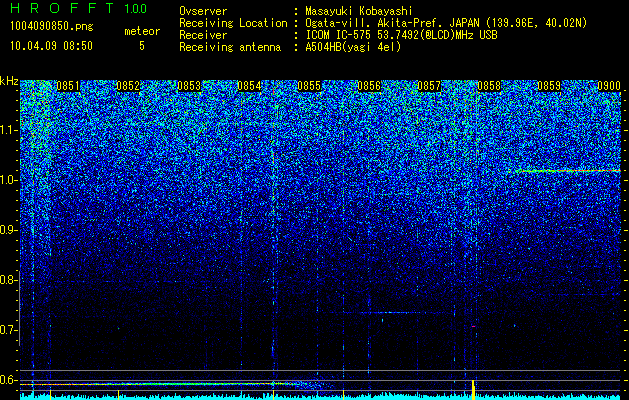Click the 0854 time label
Screen dimensions: 629x400
point(249,86)
